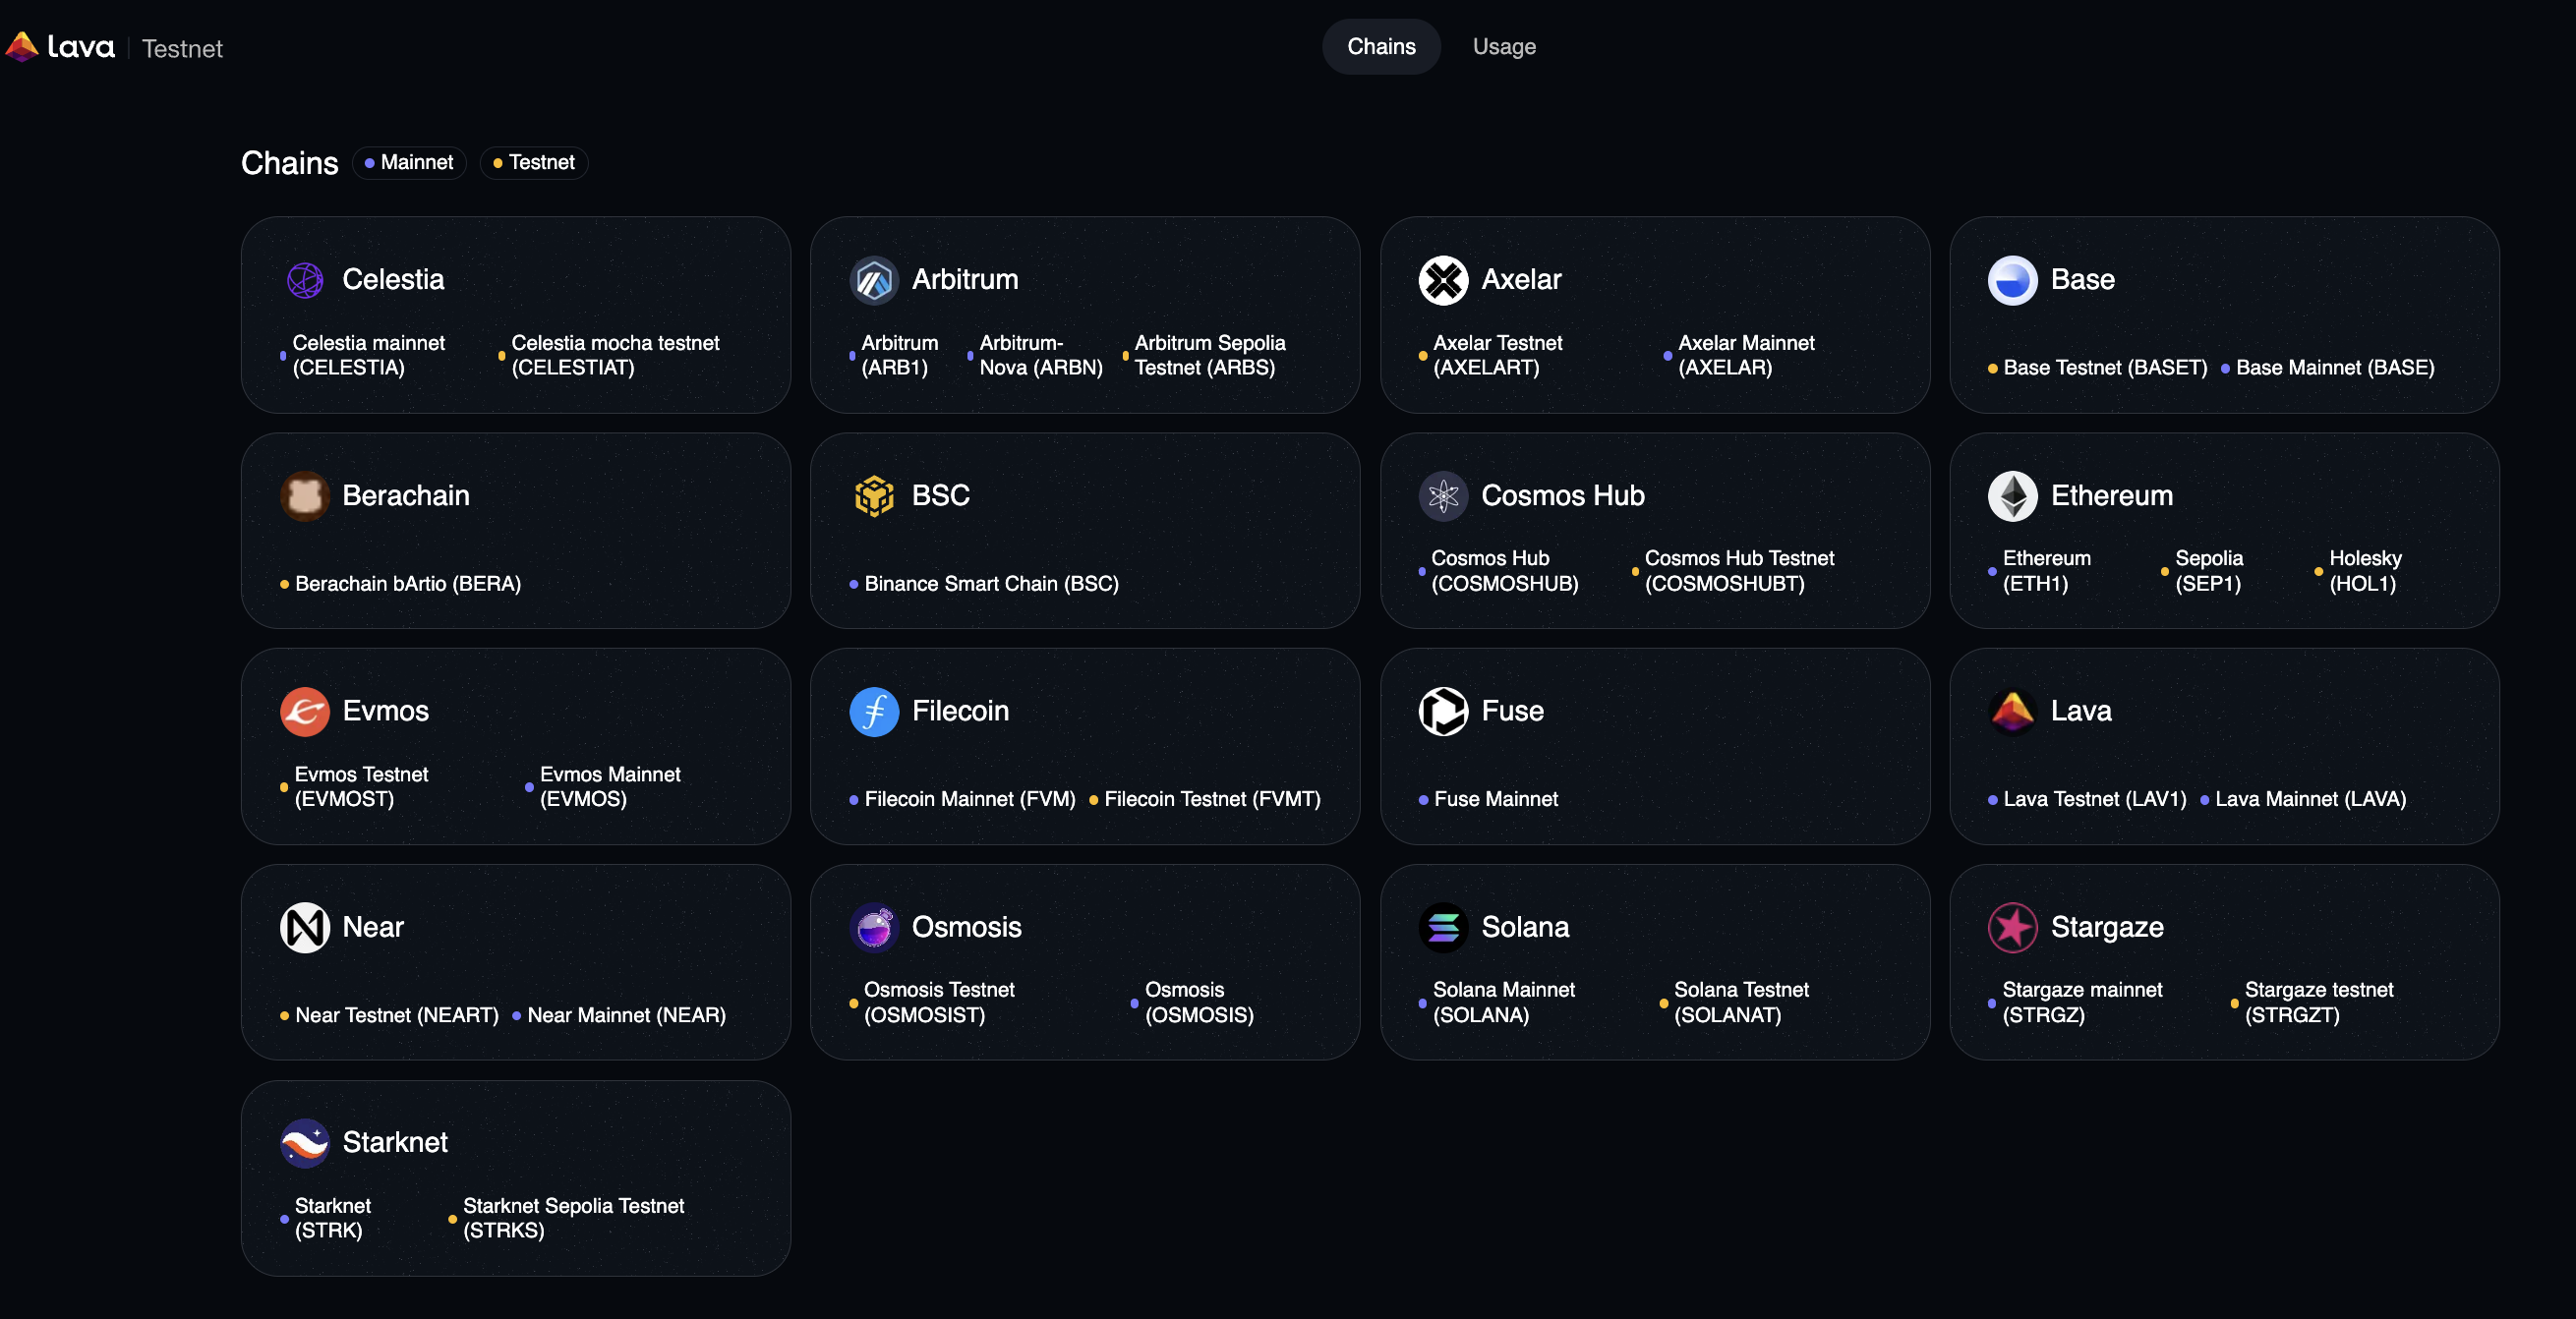2576x1319 pixels.
Task: Open Holesky (HOL1) chain
Action: (2358, 571)
